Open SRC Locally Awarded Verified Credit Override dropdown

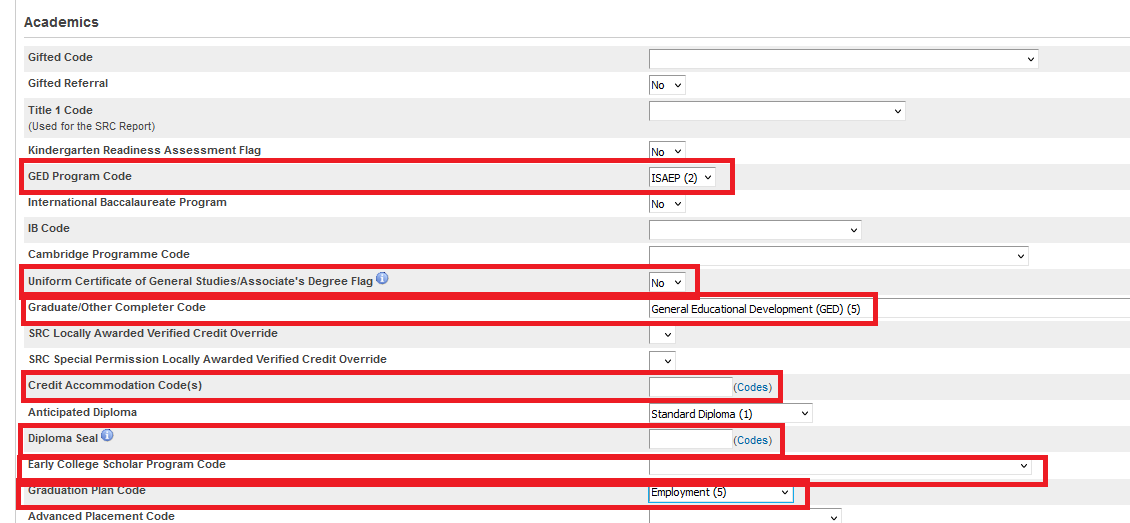click(662, 335)
